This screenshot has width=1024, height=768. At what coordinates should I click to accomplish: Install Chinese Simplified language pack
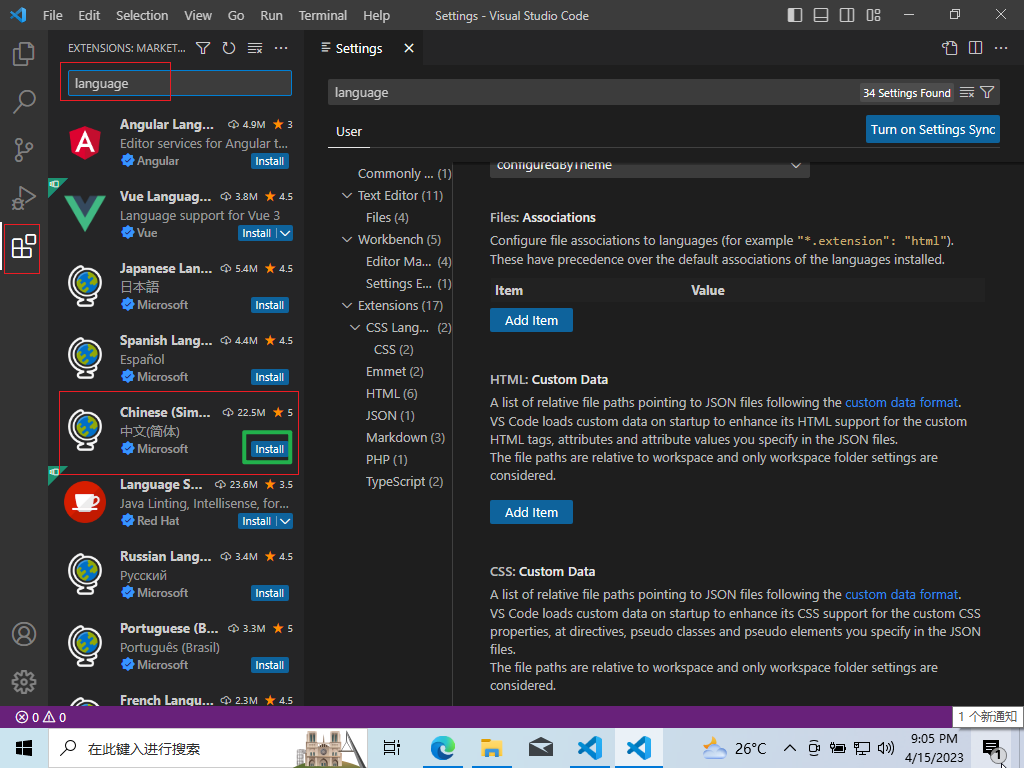[269, 449]
